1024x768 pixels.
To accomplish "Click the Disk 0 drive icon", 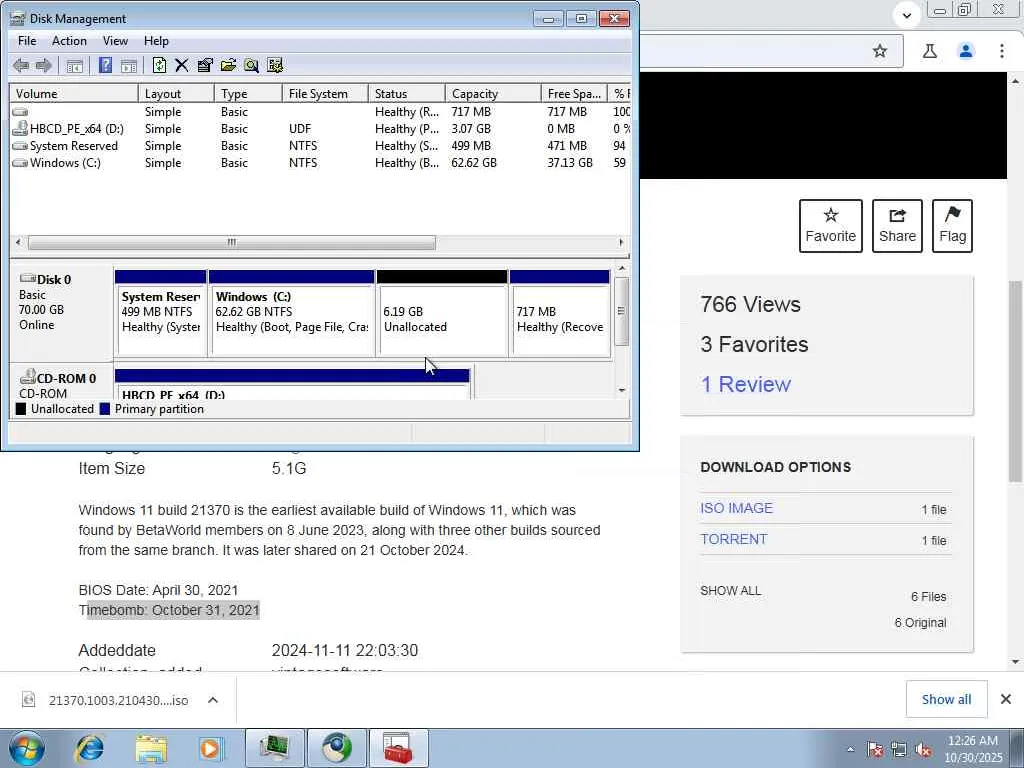I will 27,279.
